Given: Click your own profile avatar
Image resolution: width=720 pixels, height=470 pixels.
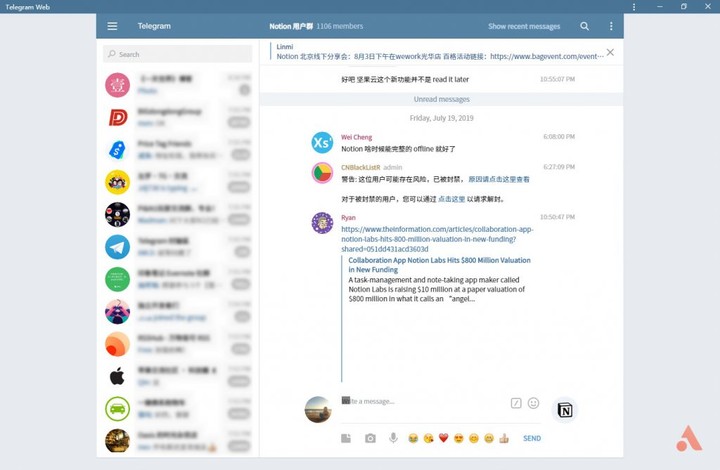Looking at the screenshot, I should coord(318,409).
